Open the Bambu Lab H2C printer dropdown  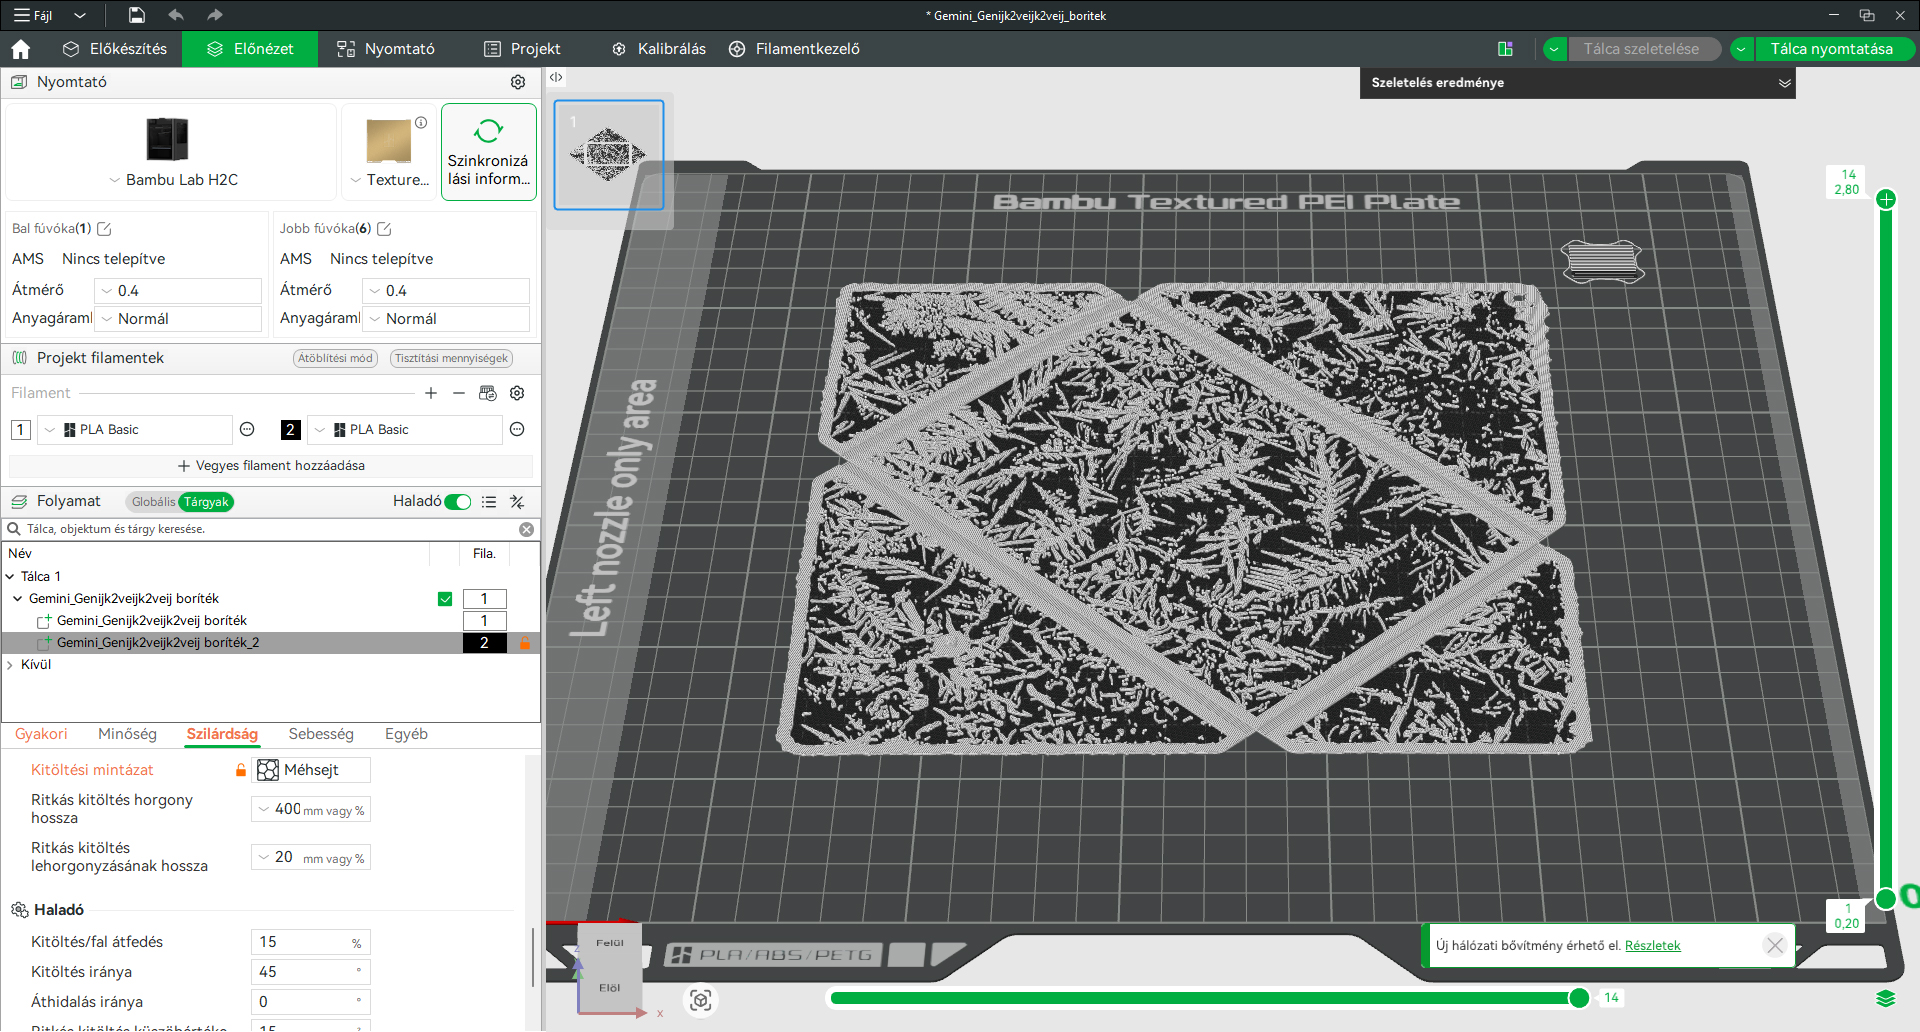click(x=172, y=180)
